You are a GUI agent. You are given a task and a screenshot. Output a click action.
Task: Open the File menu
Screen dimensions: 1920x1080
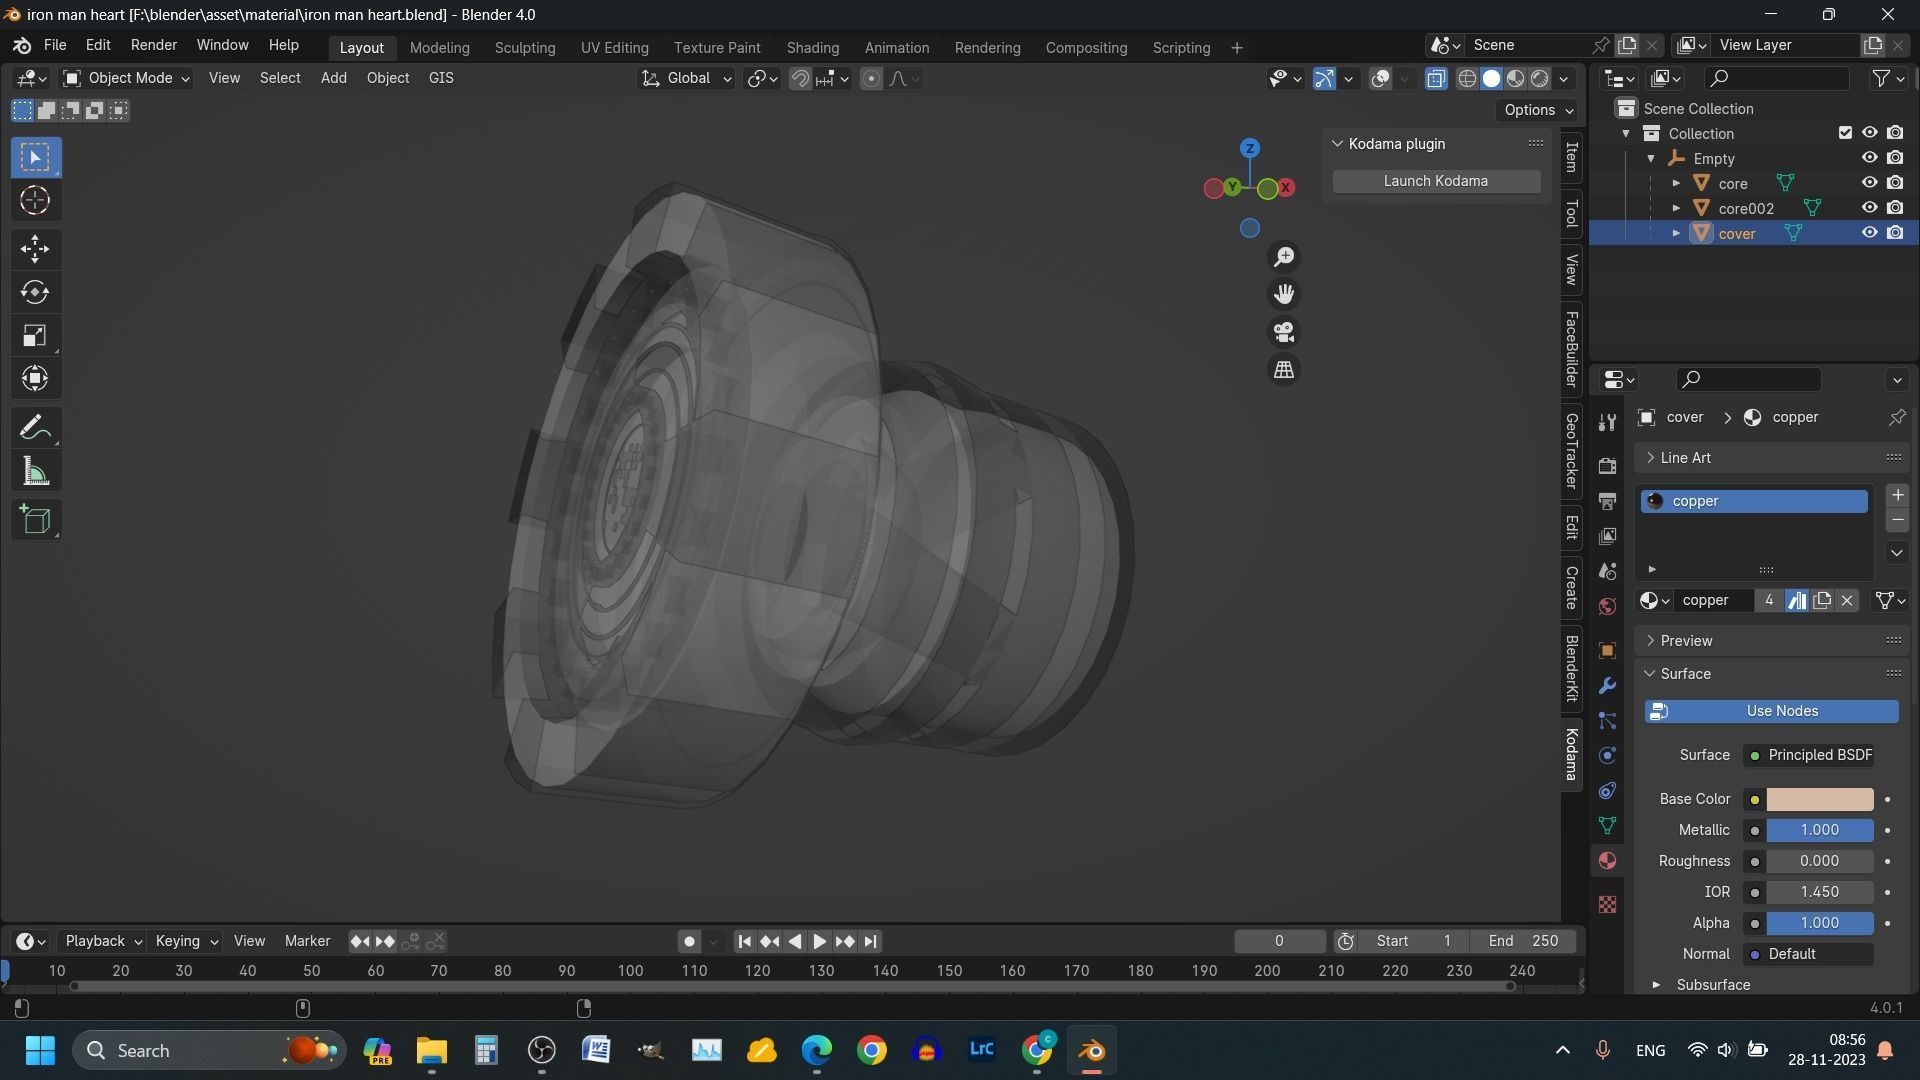[55, 46]
